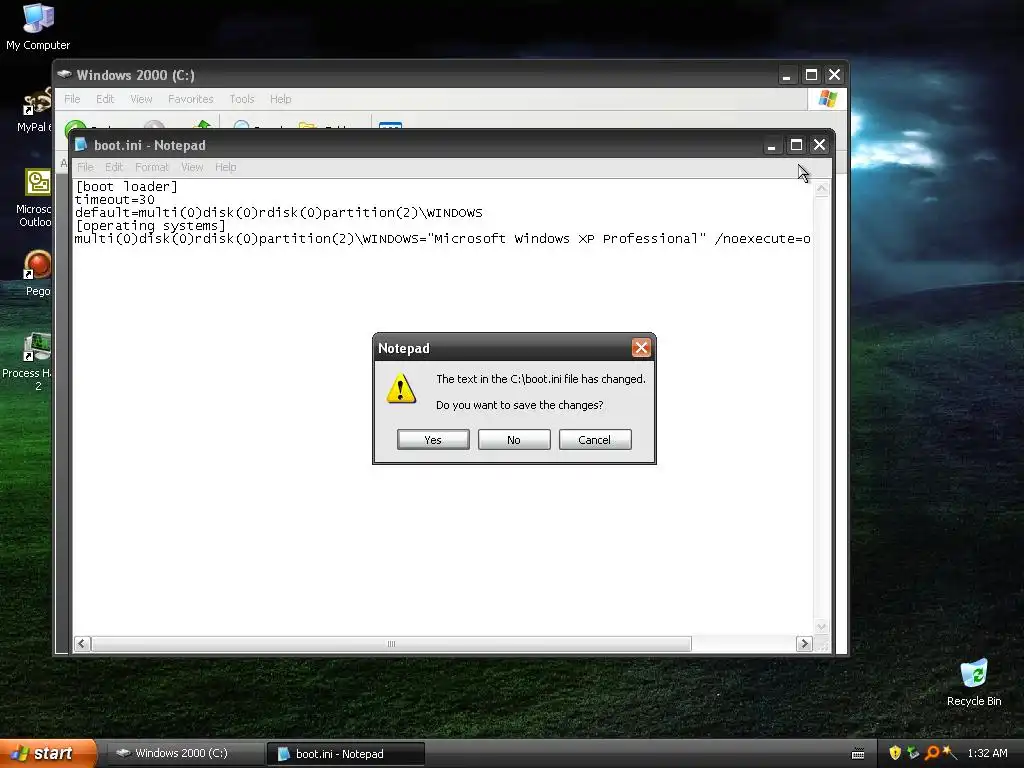Screen dimensions: 1024x768
Task: Click the Notepad vertical scrollbar down arrow
Action: (822, 626)
